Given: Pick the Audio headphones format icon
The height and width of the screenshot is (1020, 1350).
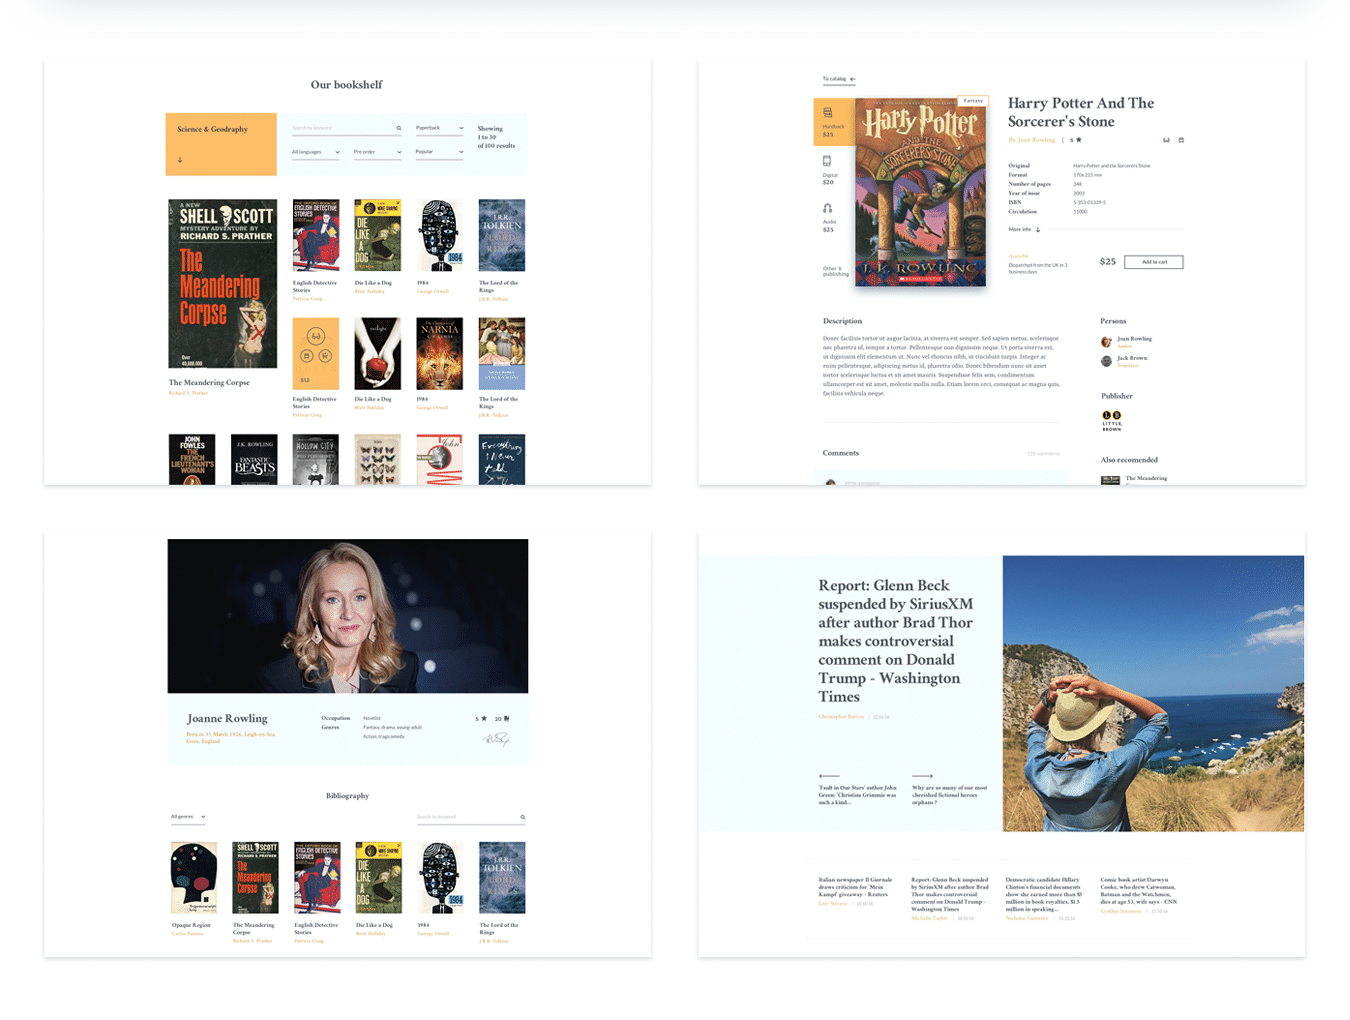Looking at the screenshot, I should tap(827, 208).
